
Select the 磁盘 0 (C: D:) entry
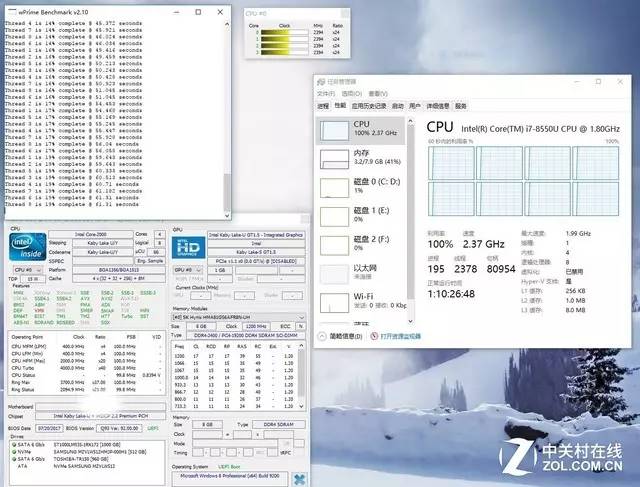(360, 188)
